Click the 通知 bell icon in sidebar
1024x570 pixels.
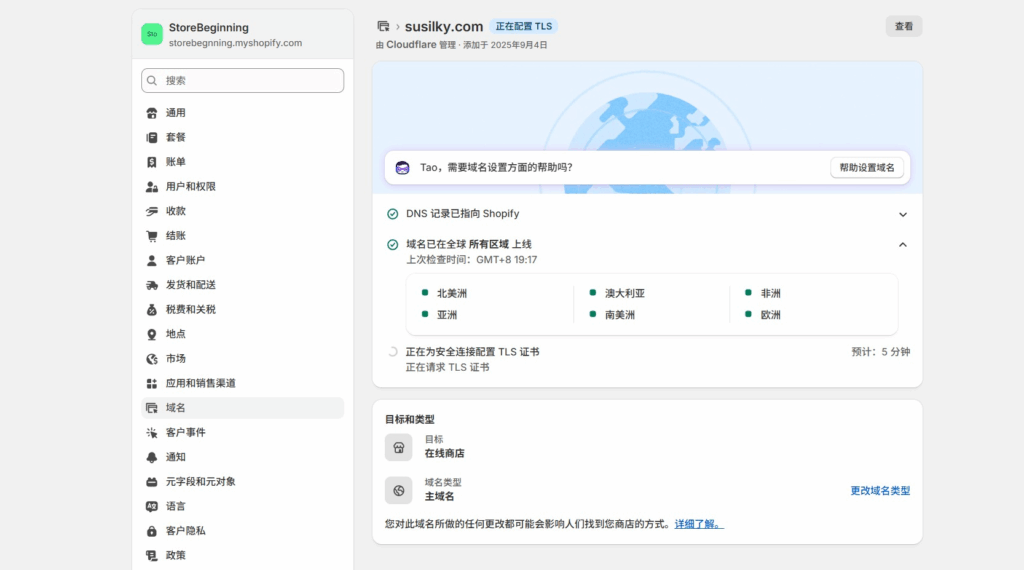[152, 457]
